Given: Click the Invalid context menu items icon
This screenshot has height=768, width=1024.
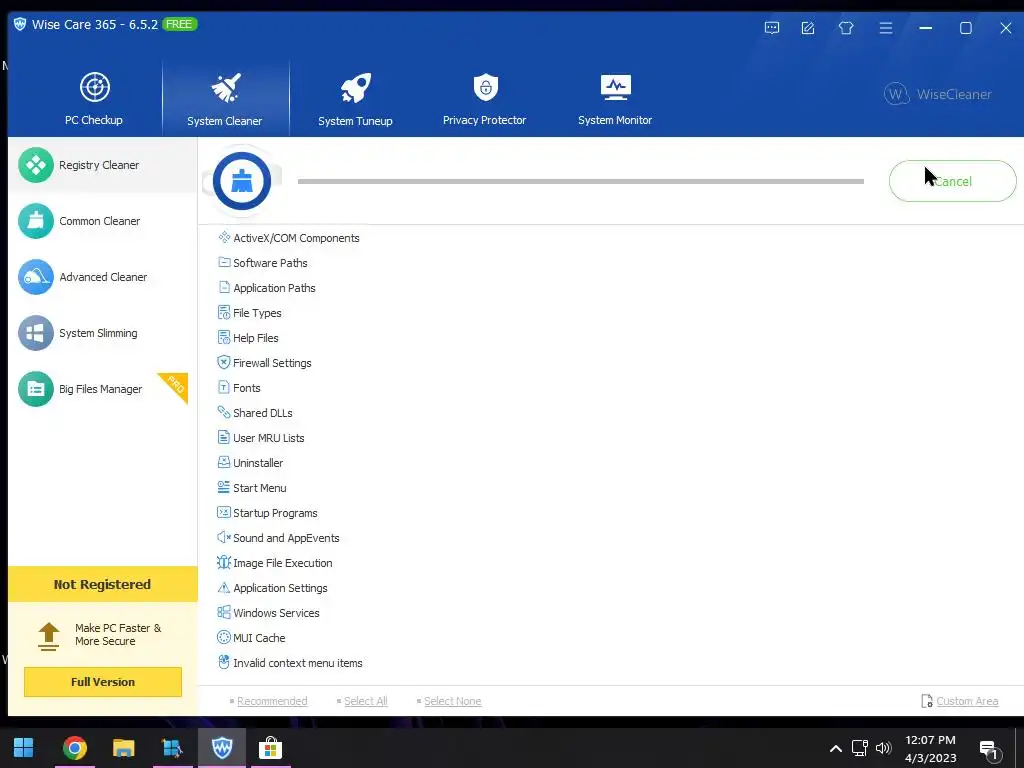Looking at the screenshot, I should click(x=224, y=662).
